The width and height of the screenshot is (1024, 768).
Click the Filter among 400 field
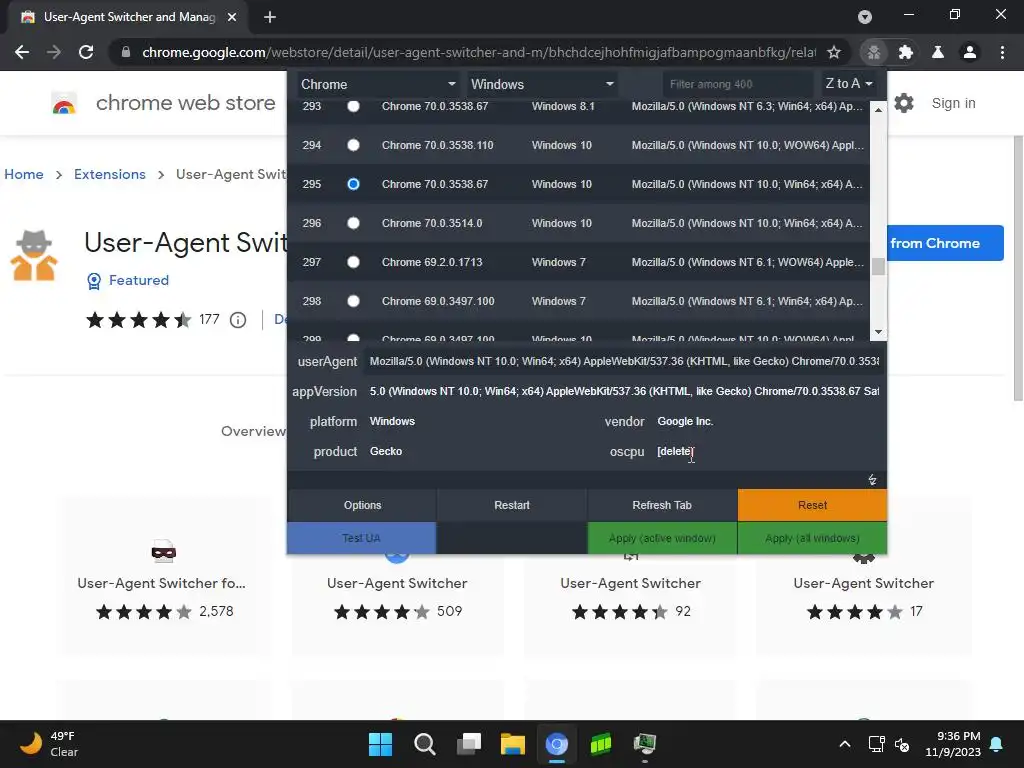[x=737, y=84]
